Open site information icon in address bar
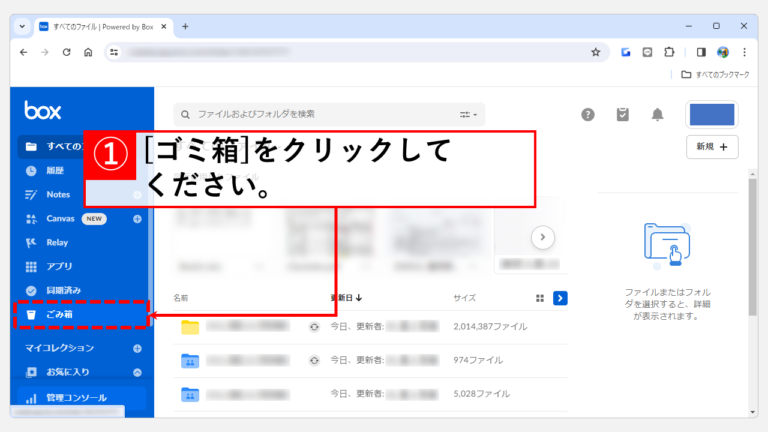Image resolution: width=768 pixels, height=432 pixels. 114,52
